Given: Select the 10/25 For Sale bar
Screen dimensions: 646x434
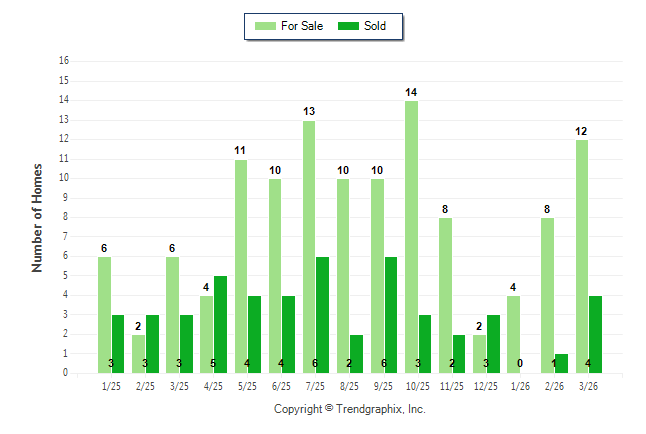Looking at the screenshot, I should coord(411,236).
